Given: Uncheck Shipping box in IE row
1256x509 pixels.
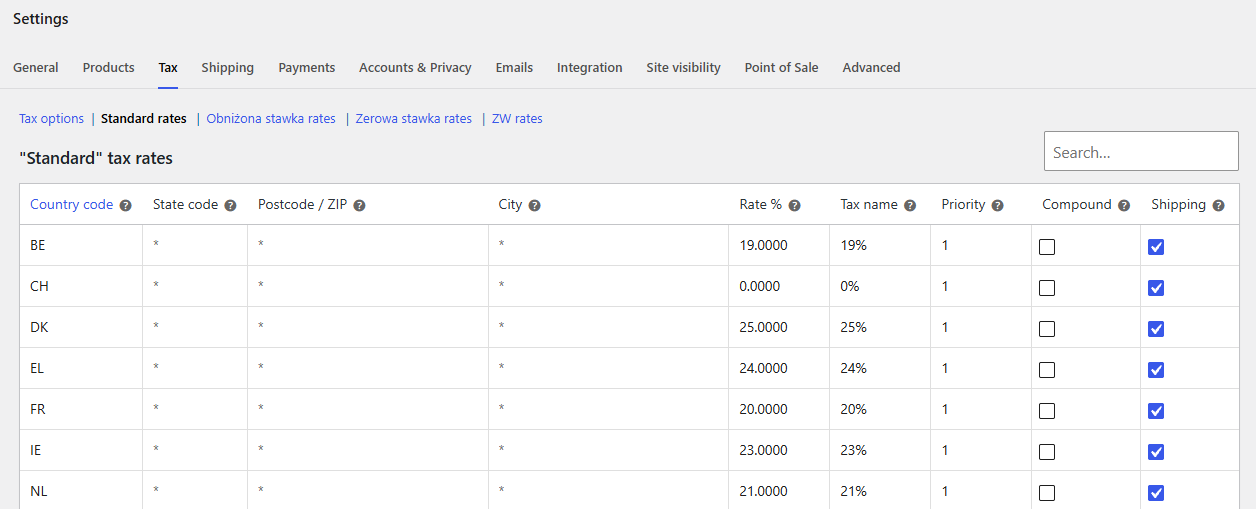Looking at the screenshot, I should (1156, 452).
